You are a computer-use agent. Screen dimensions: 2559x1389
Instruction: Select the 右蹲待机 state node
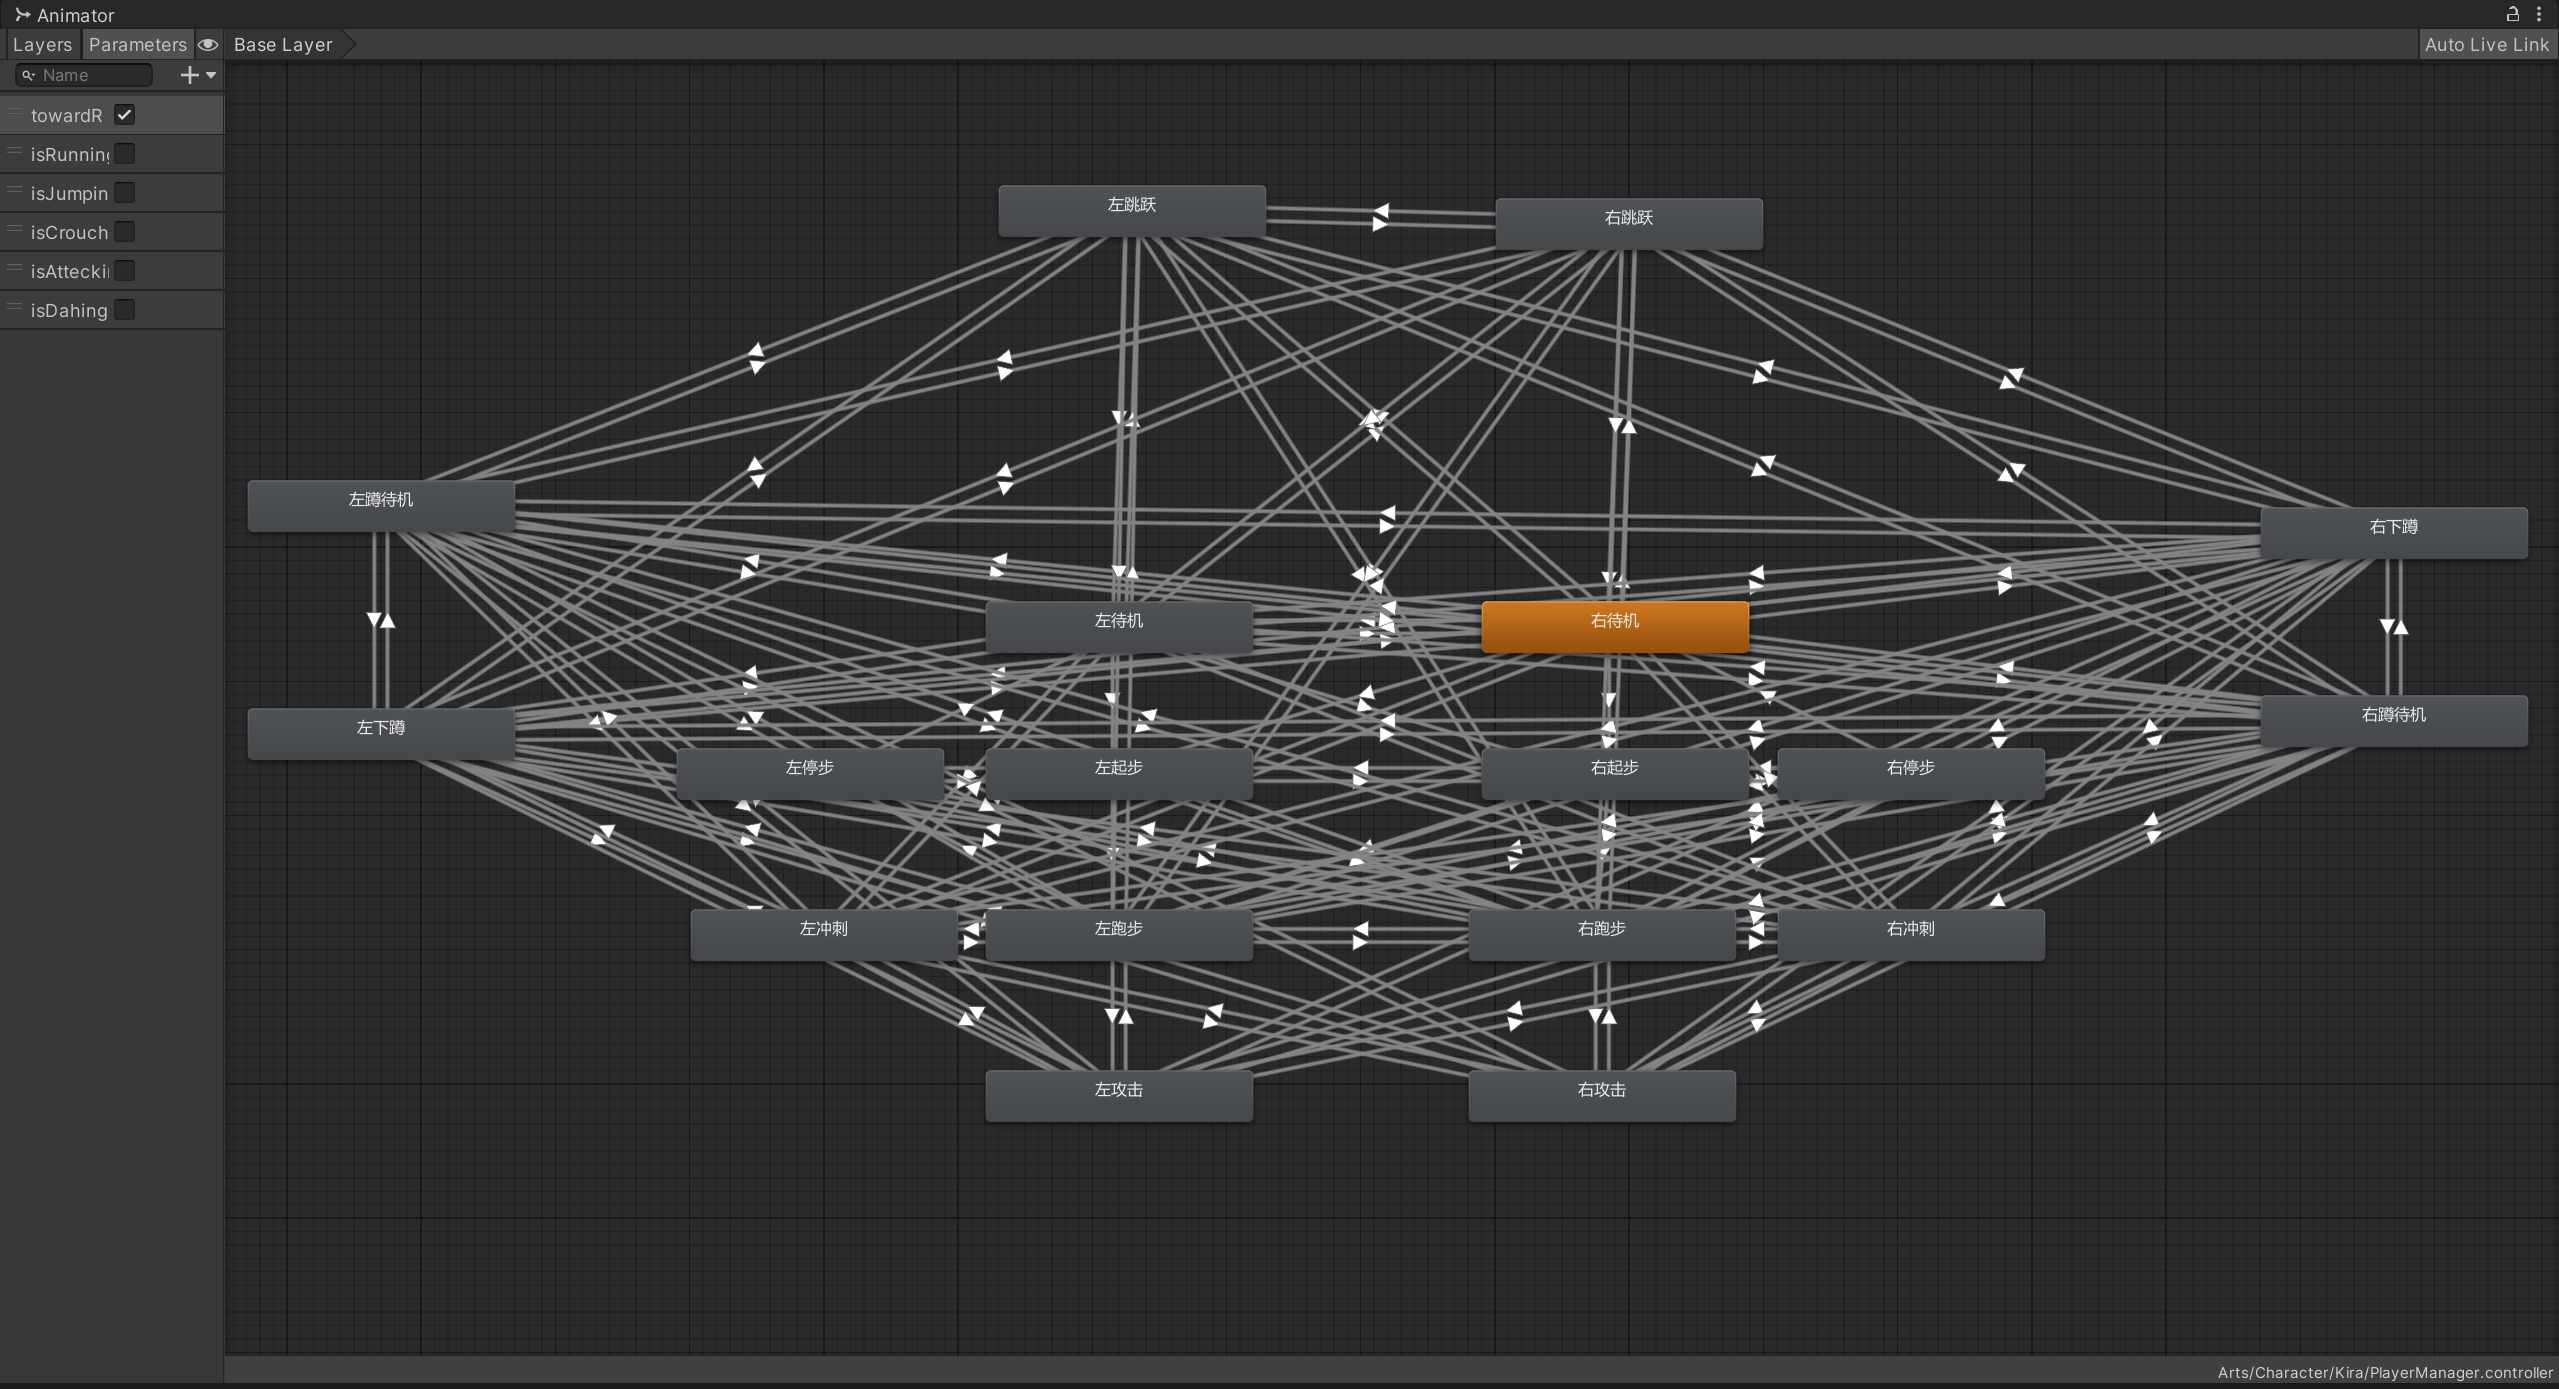(x=2394, y=720)
